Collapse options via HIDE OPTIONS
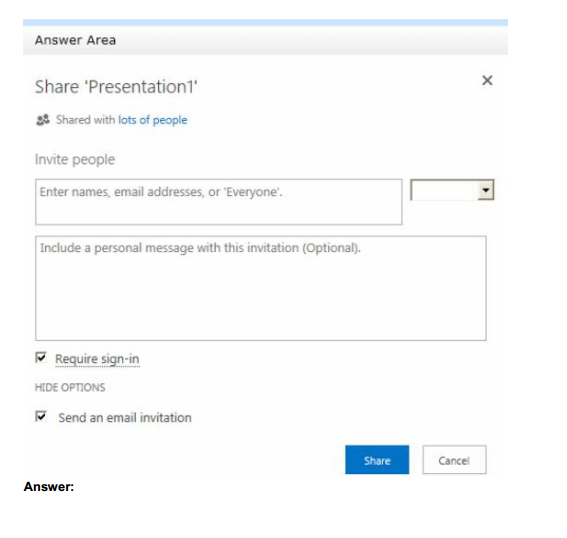This screenshot has height=538, width=567. [70, 388]
